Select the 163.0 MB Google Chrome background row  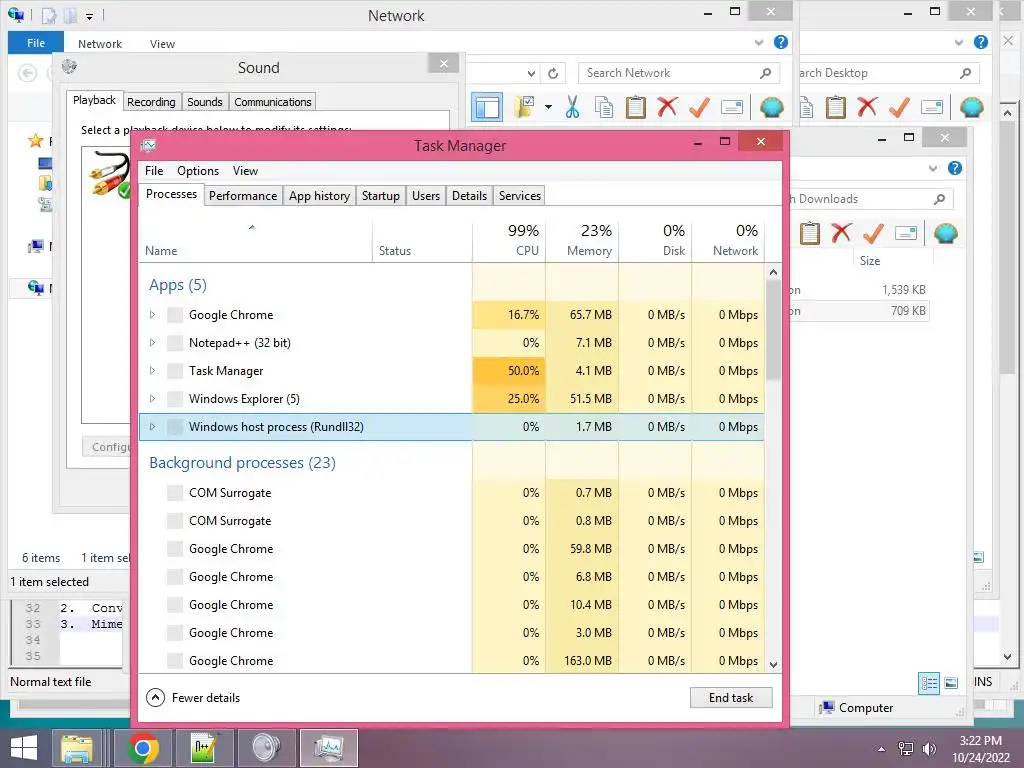pos(451,661)
